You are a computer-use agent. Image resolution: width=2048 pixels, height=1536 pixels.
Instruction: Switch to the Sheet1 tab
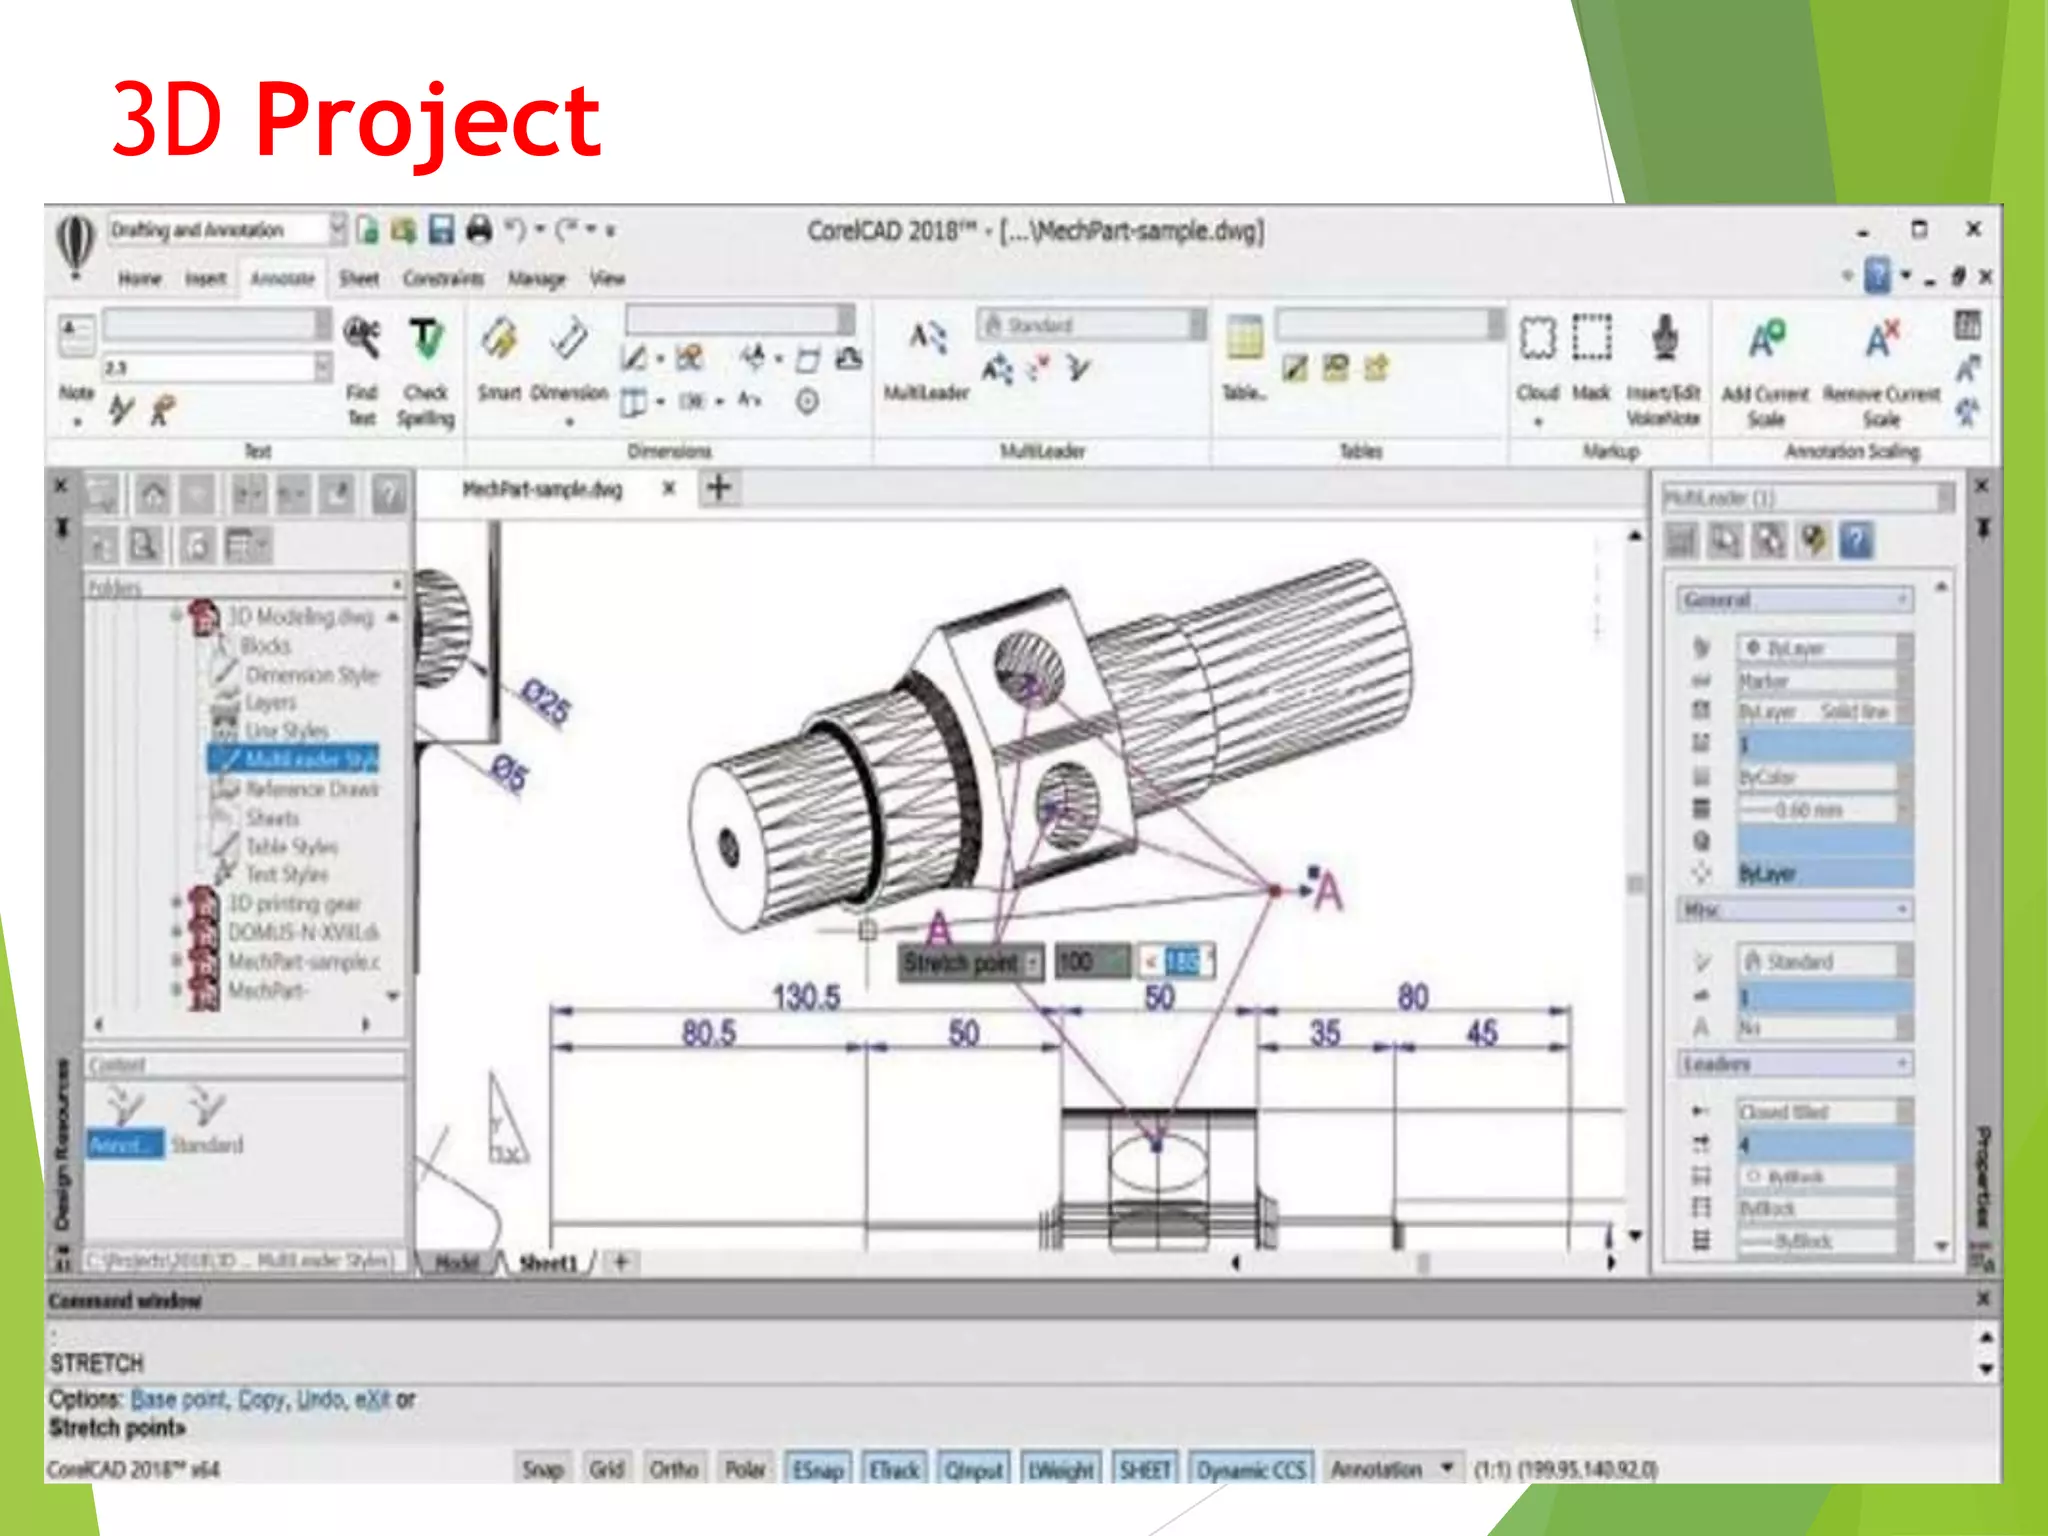coord(548,1263)
